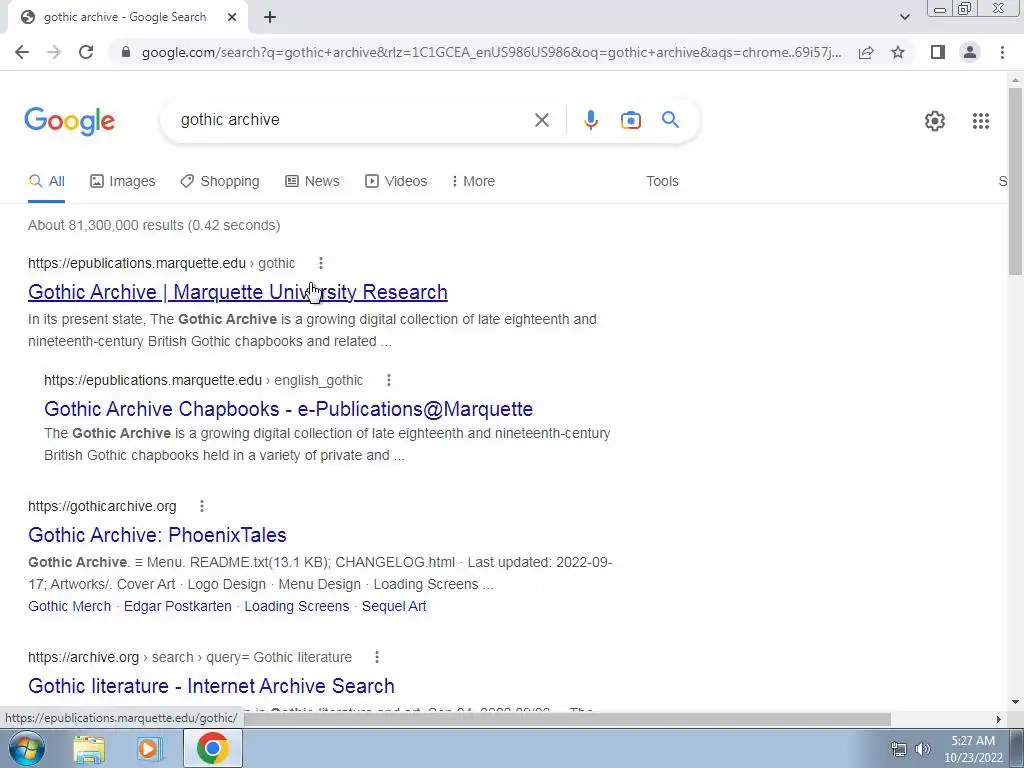Open search Tools options

[662, 182]
